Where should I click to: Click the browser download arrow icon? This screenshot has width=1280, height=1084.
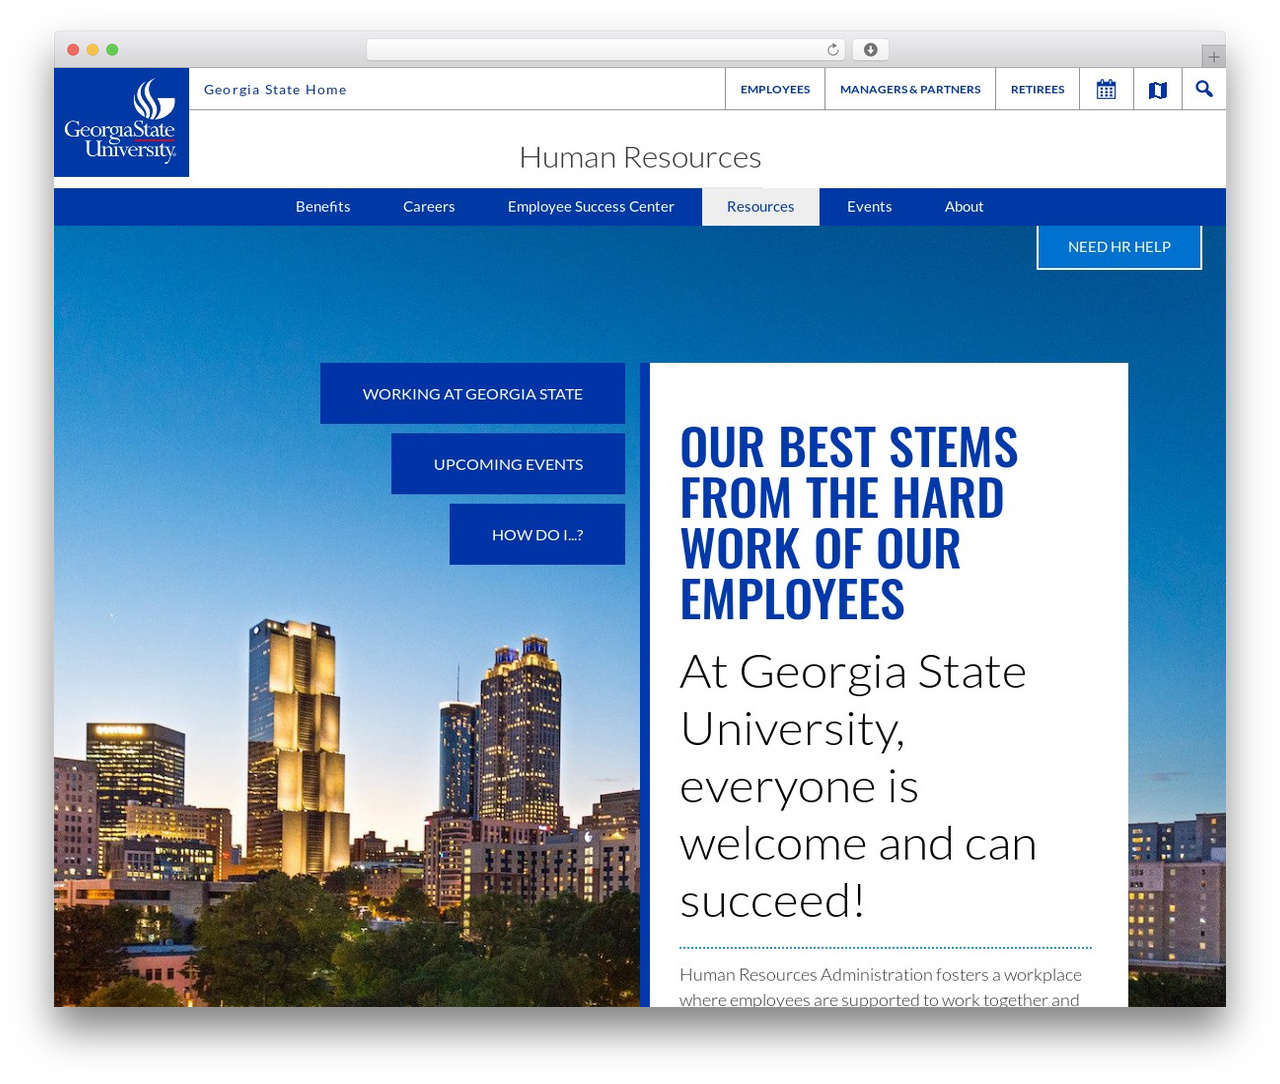pyautogui.click(x=871, y=50)
